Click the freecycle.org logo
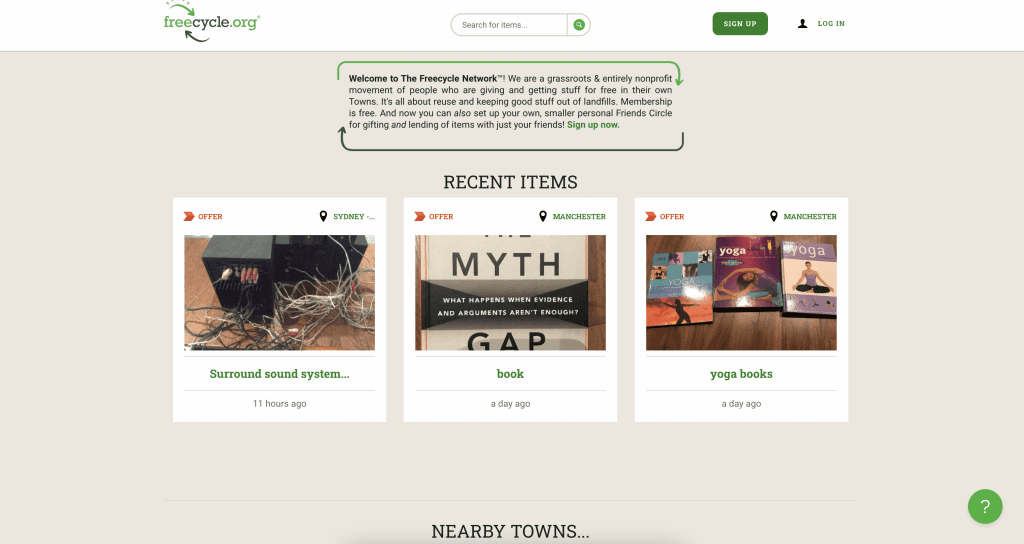 (x=212, y=22)
